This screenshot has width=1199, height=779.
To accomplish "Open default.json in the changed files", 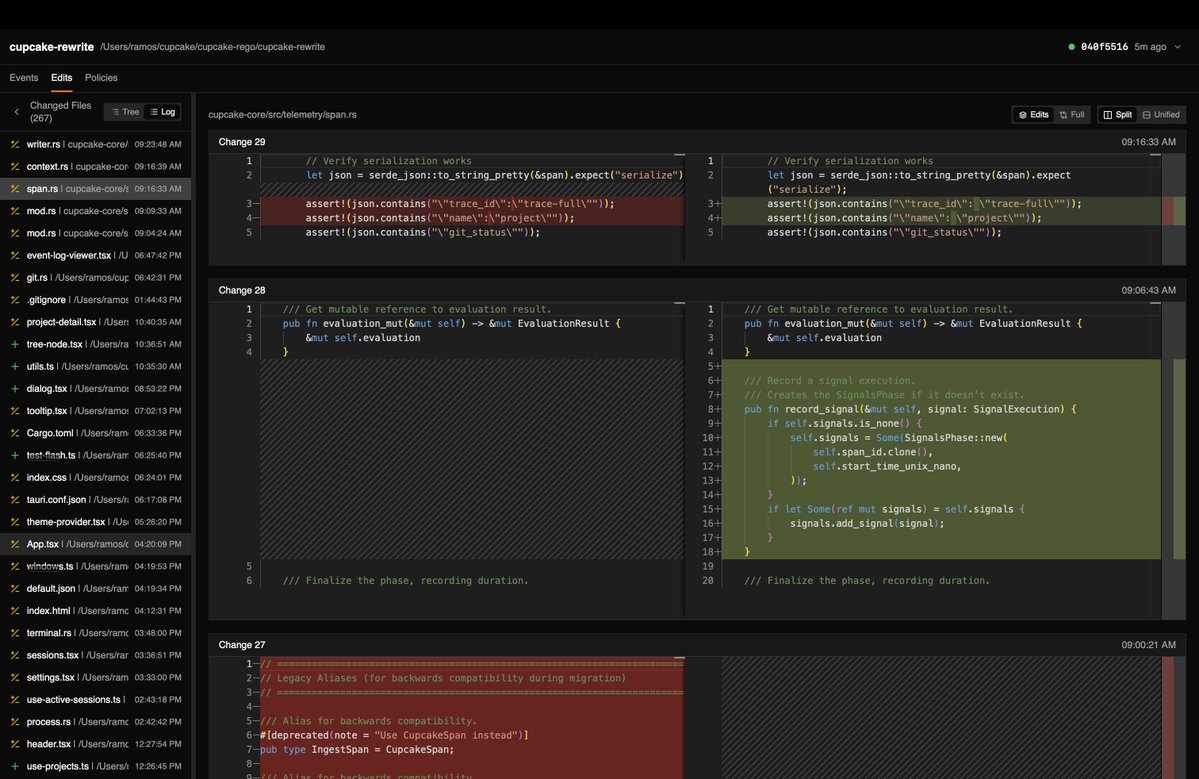I will click(x=96, y=589).
